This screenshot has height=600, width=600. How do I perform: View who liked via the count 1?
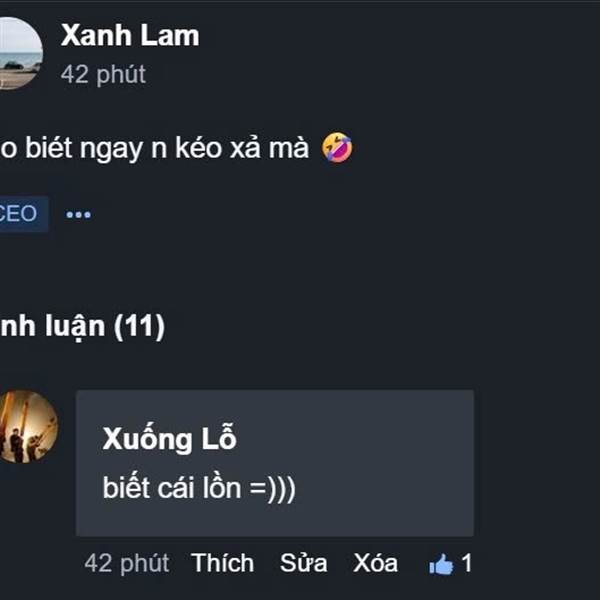(466, 563)
